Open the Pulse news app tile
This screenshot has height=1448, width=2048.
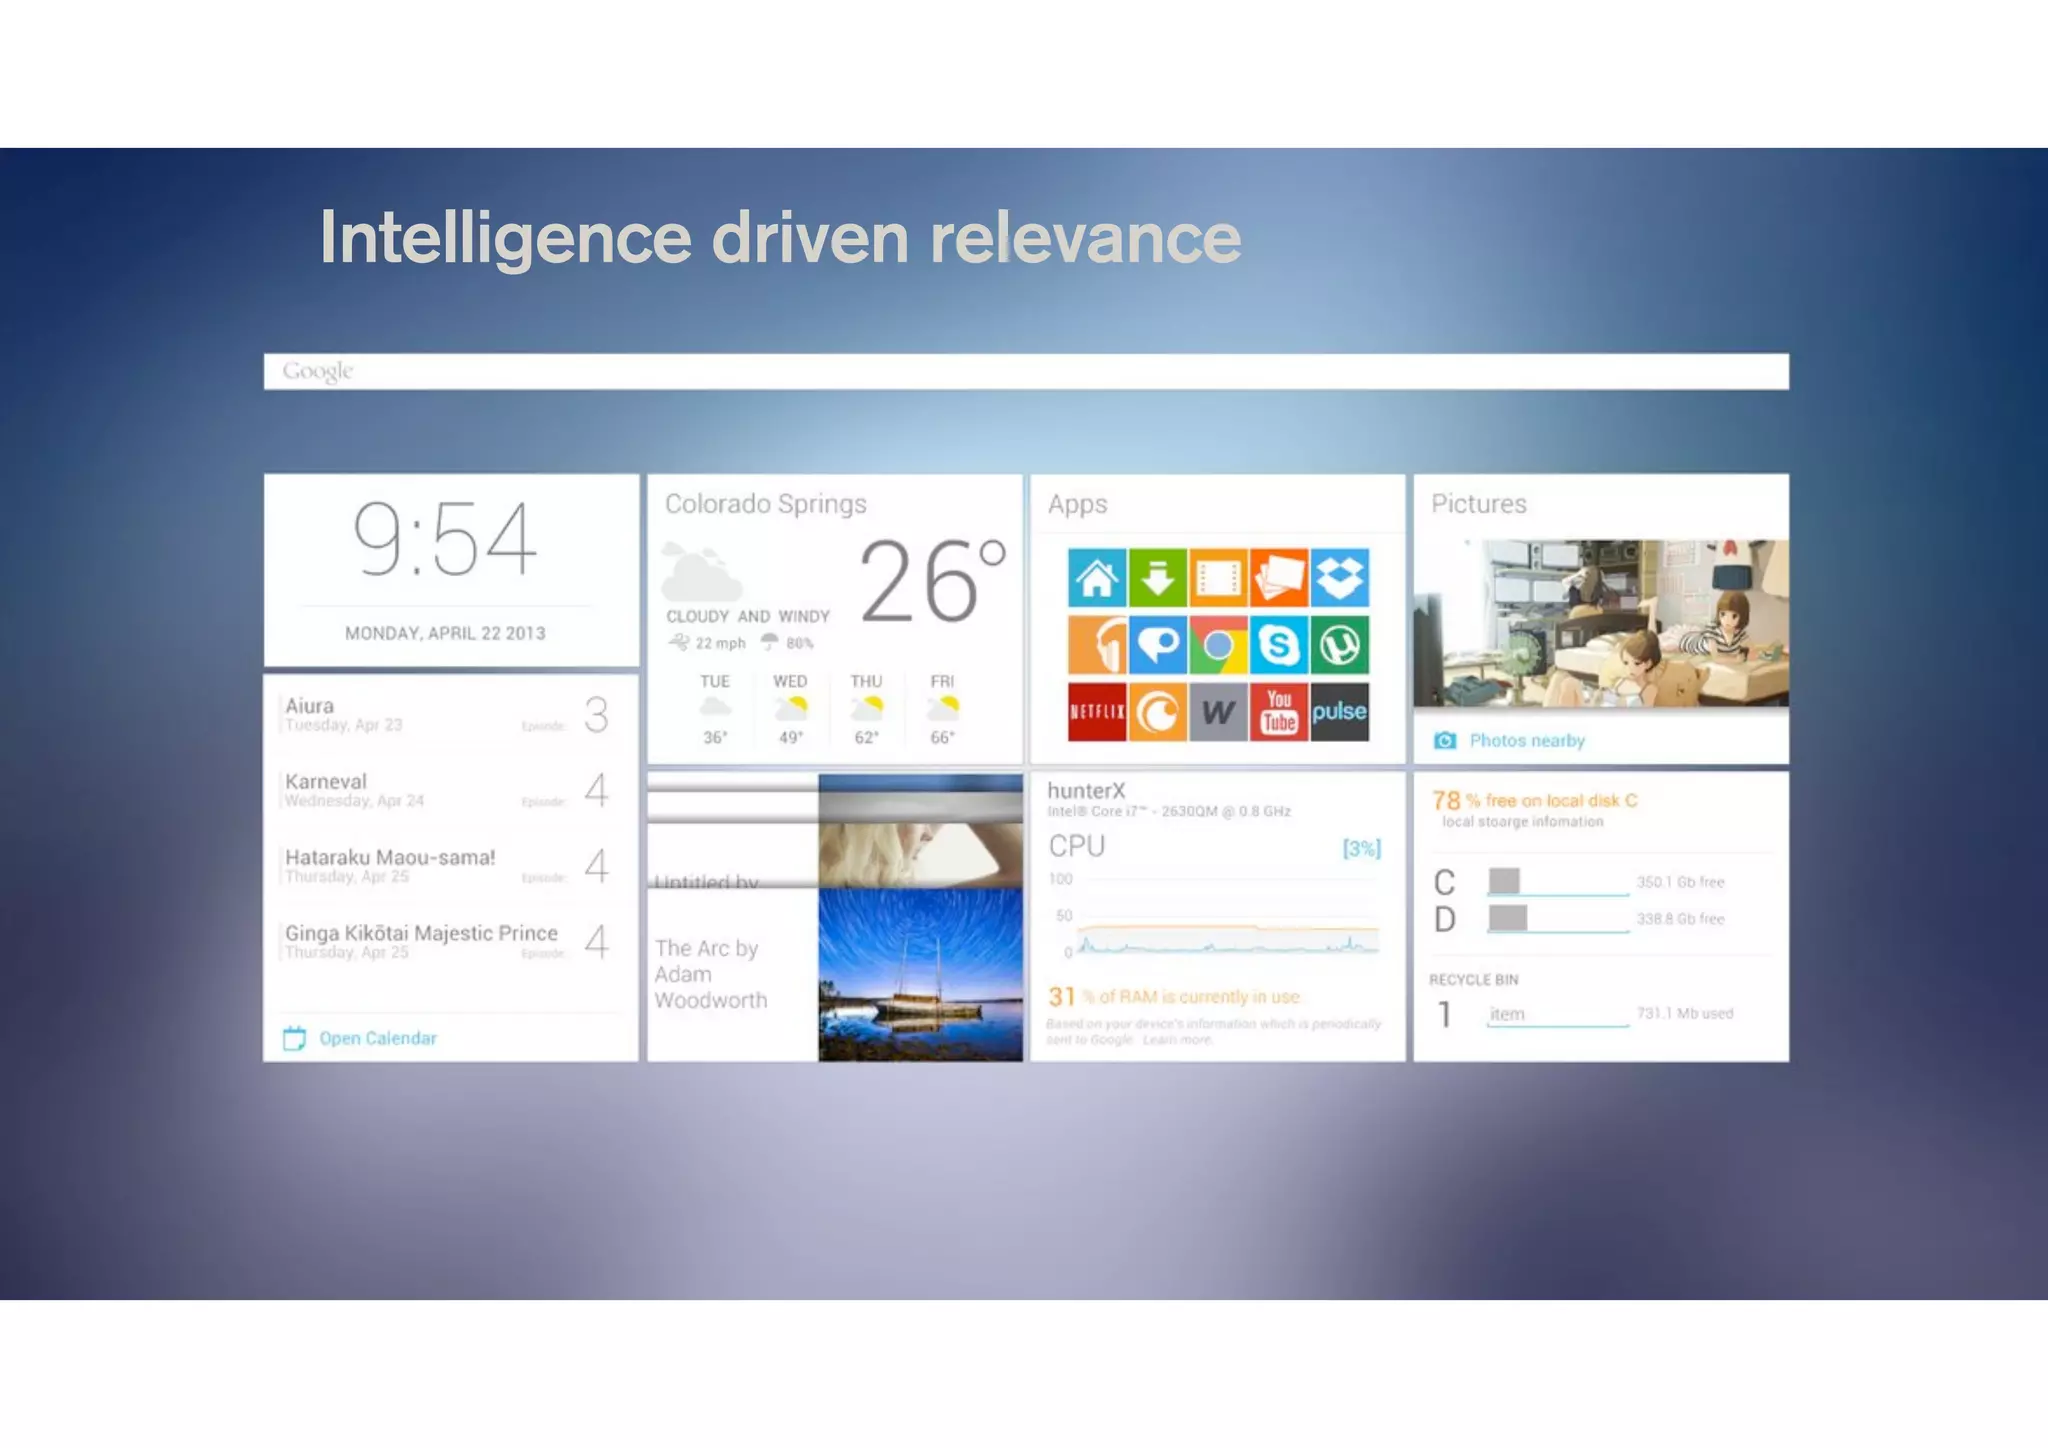[x=1339, y=712]
